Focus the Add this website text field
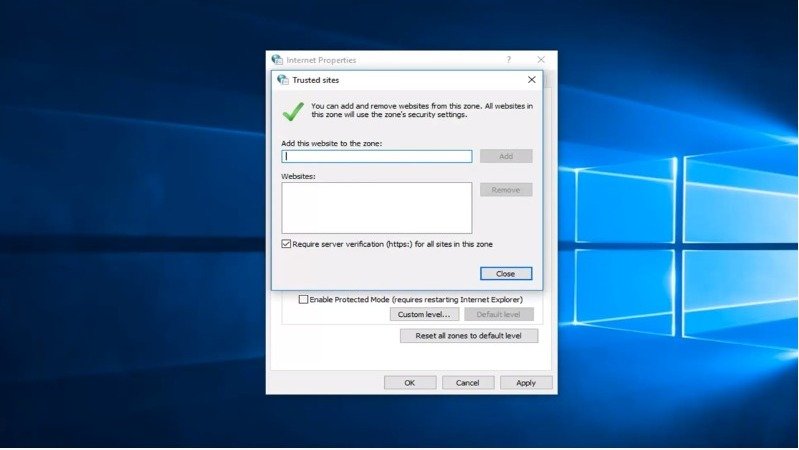 tap(377, 156)
